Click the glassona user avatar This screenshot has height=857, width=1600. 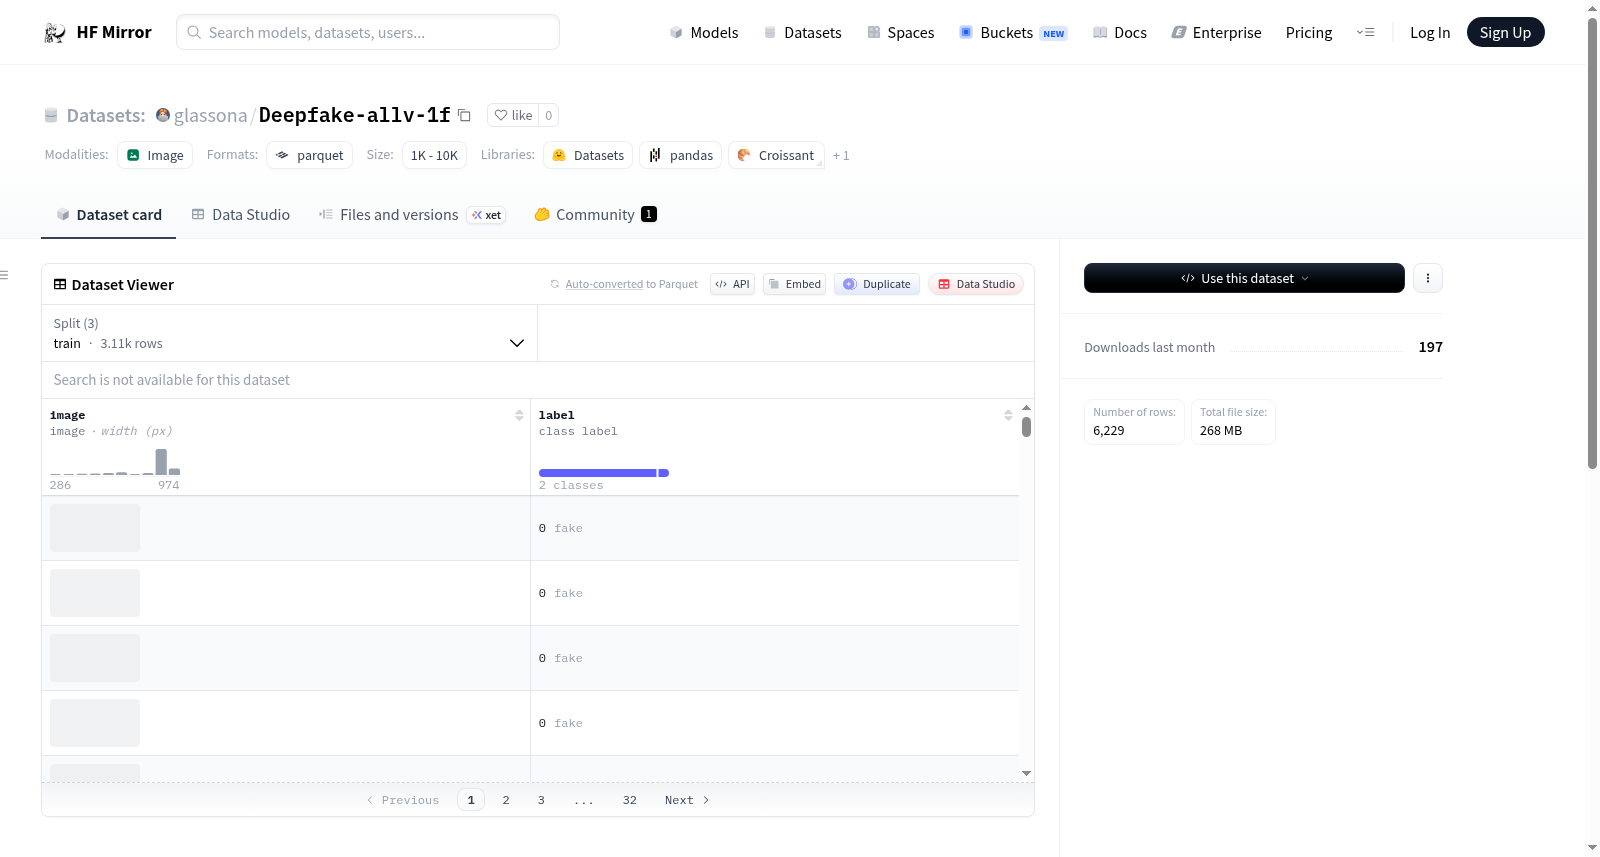(163, 115)
